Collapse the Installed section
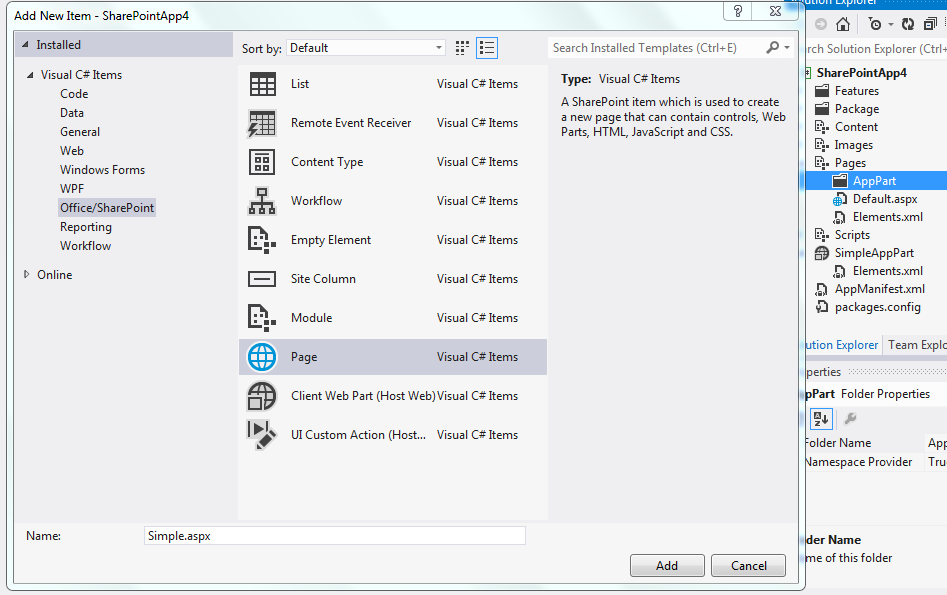Viewport: 947px width, 595px height. pos(25,45)
